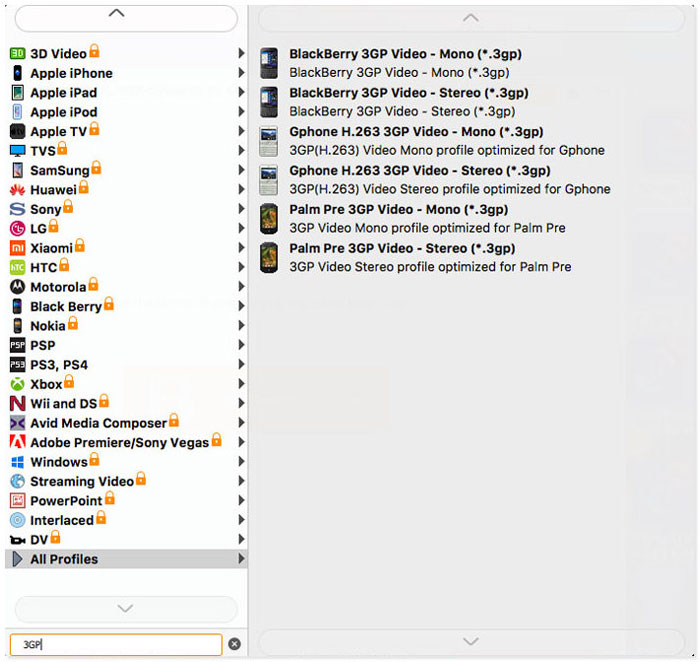Click the Gphone Stereo profile phone thumbnail

coord(269,180)
